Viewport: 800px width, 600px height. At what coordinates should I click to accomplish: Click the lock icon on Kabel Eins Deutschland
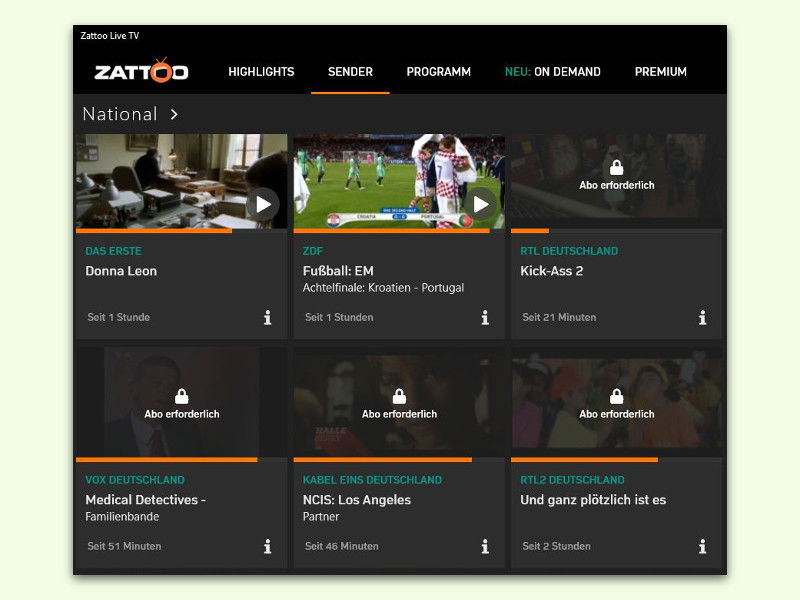click(399, 396)
